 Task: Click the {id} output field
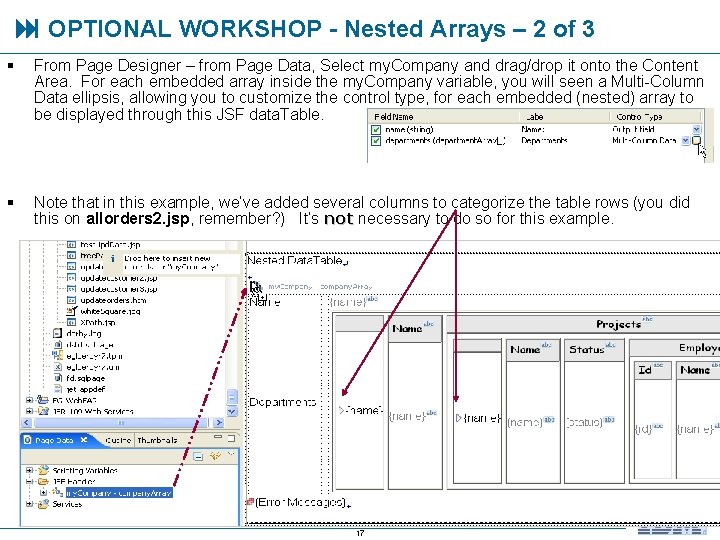[643, 429]
